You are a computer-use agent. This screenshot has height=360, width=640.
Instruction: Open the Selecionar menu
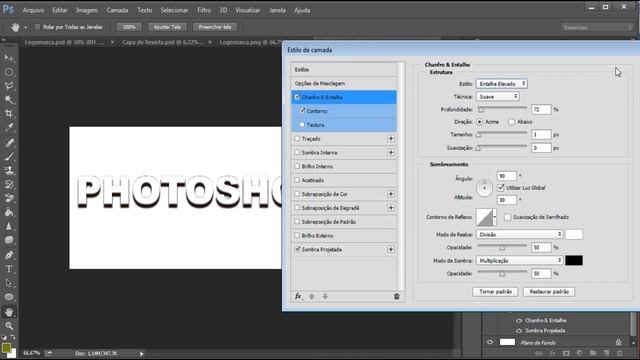(x=174, y=10)
